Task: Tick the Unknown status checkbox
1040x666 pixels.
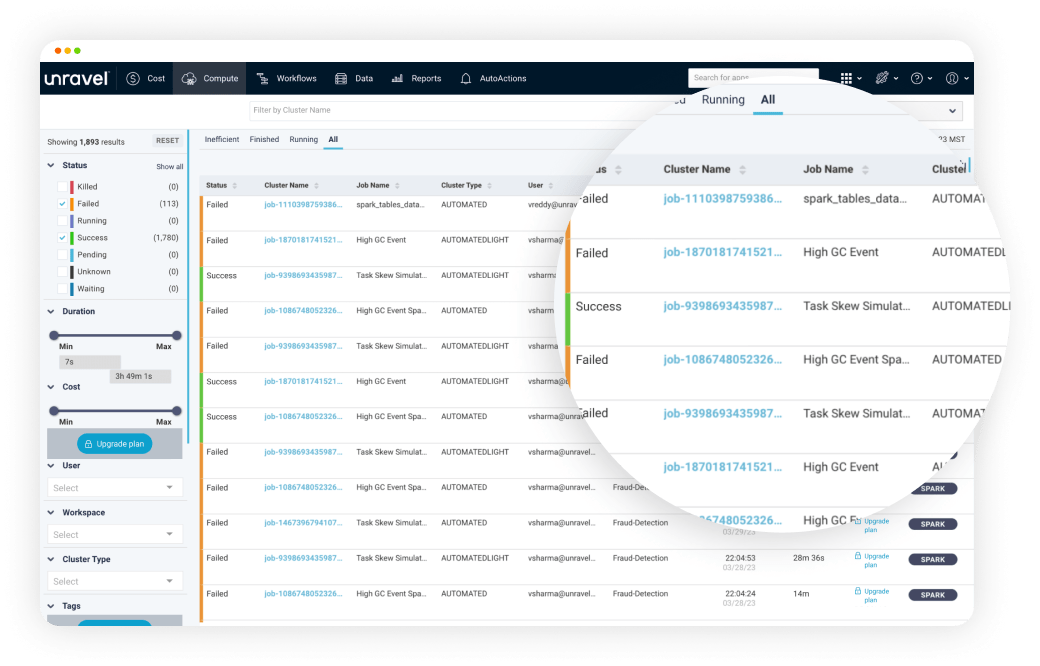Action: pos(62,272)
